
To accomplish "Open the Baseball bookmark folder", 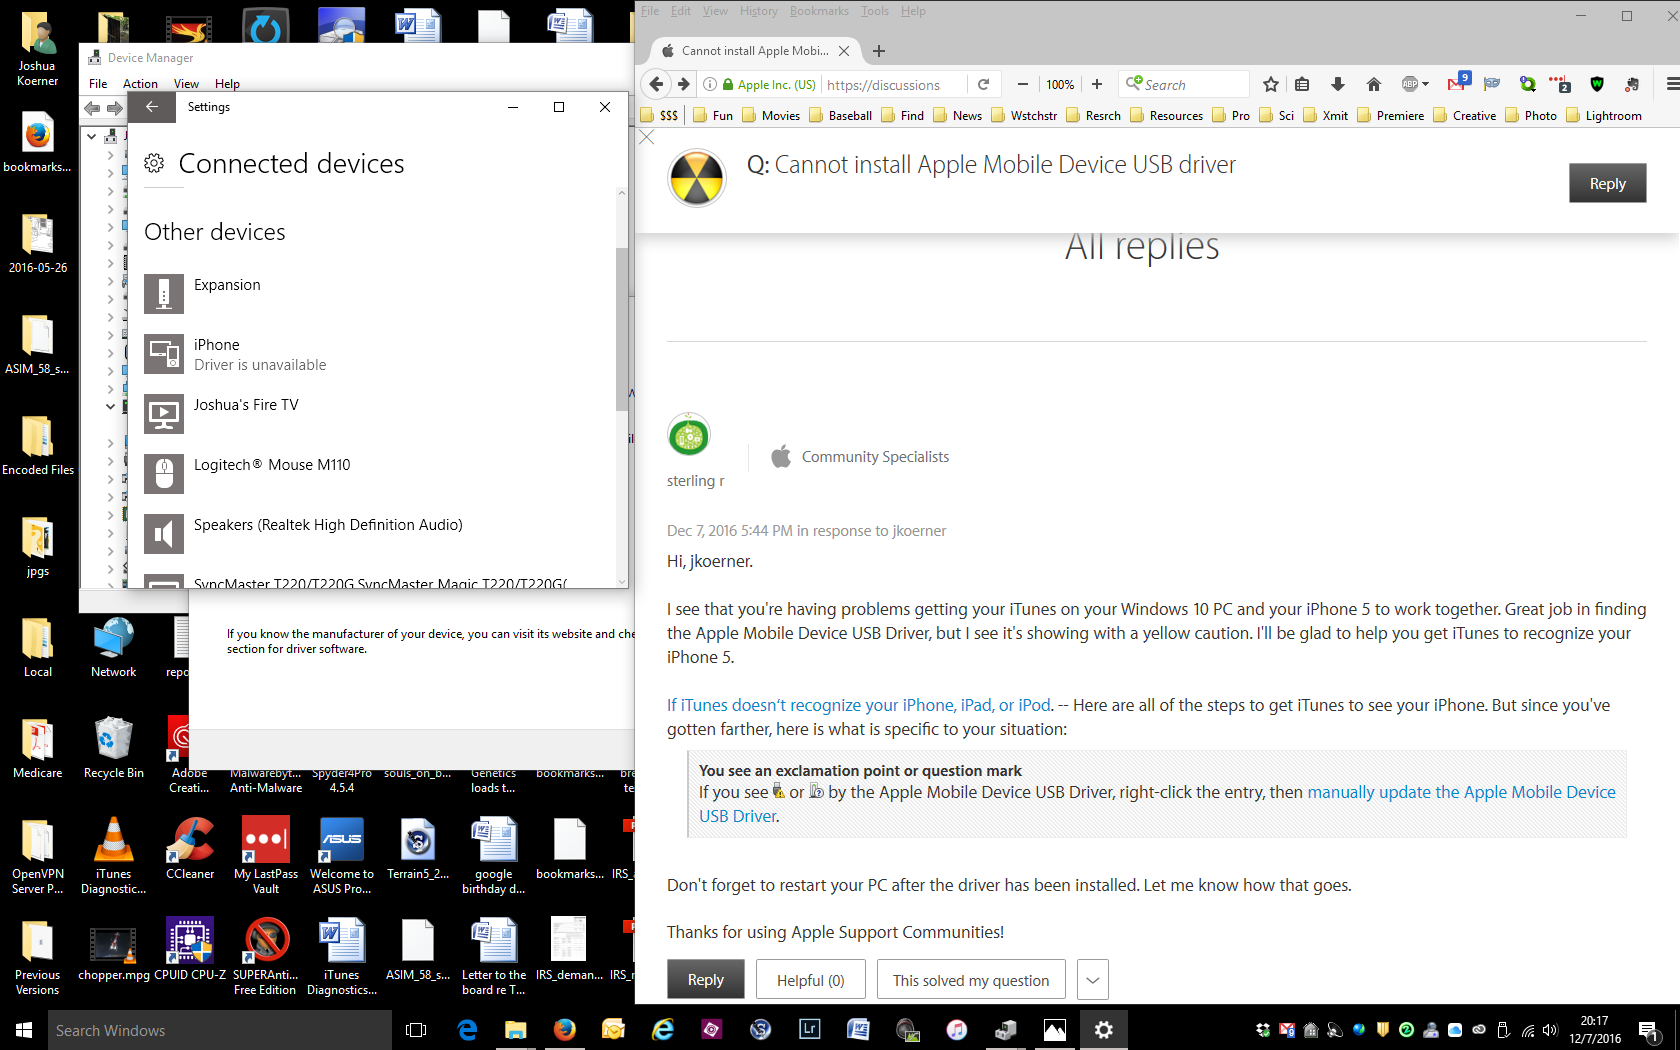I will pos(840,115).
